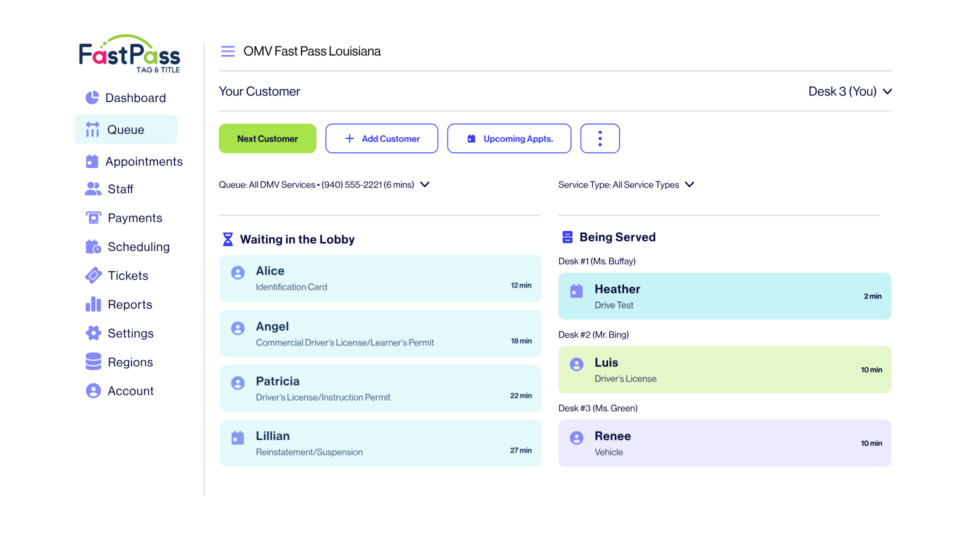Click Patricia's 22 min wait time
The height and width of the screenshot is (540, 960).
click(521, 396)
